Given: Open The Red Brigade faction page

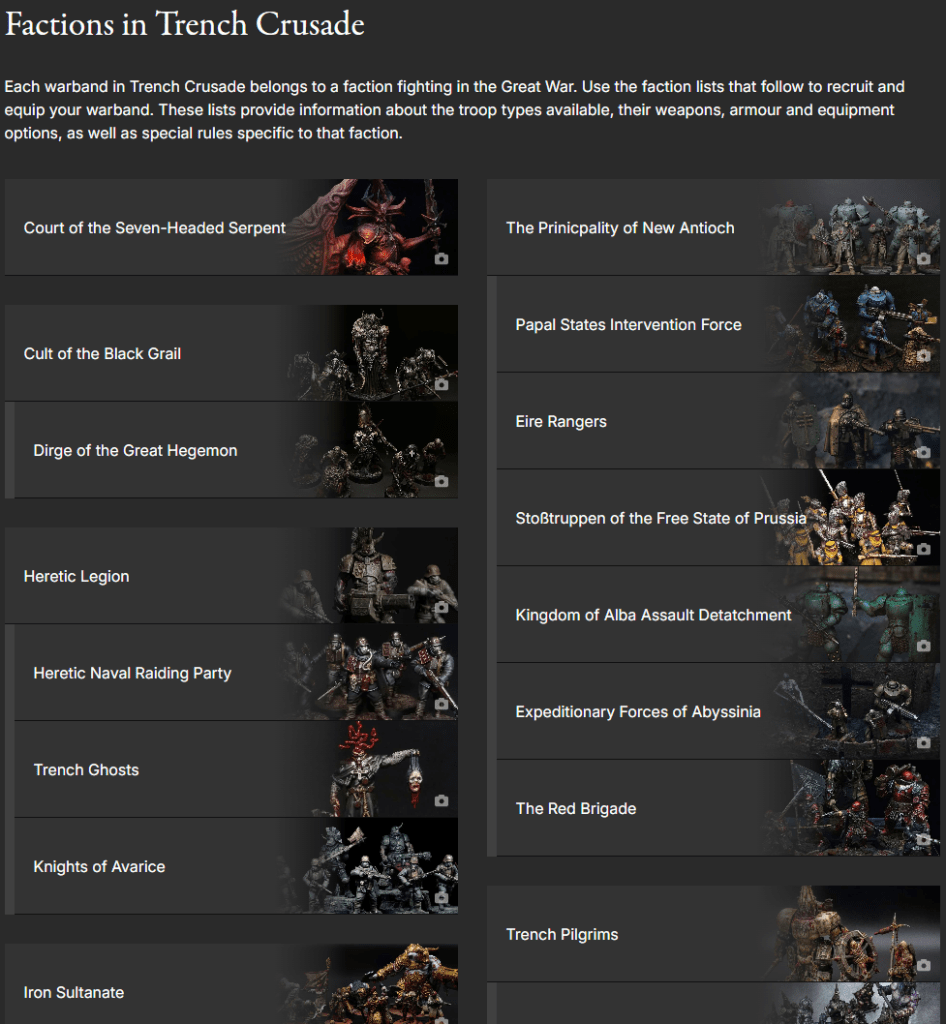Looking at the screenshot, I should pyautogui.click(x=576, y=809).
